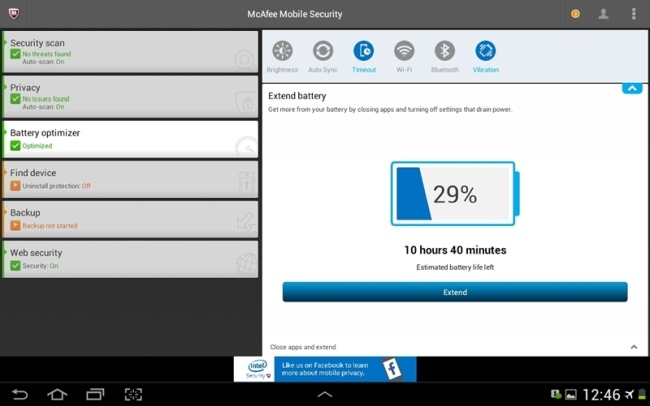Open the Find device section

[130, 179]
